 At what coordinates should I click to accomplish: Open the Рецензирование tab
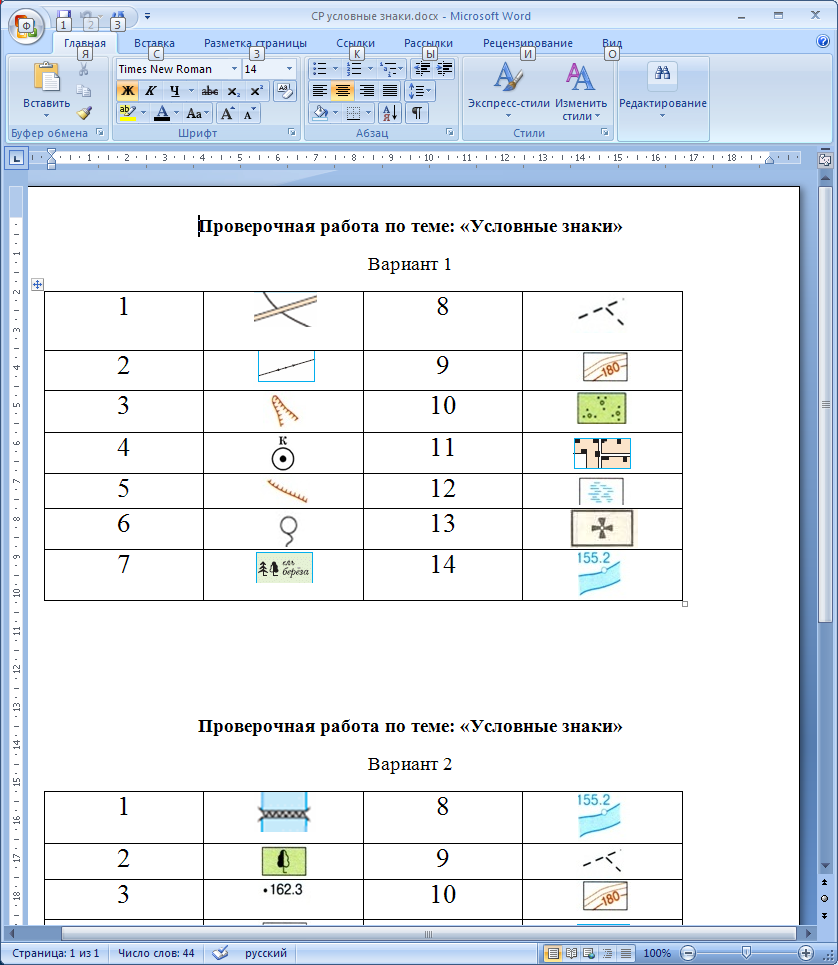tap(528, 43)
